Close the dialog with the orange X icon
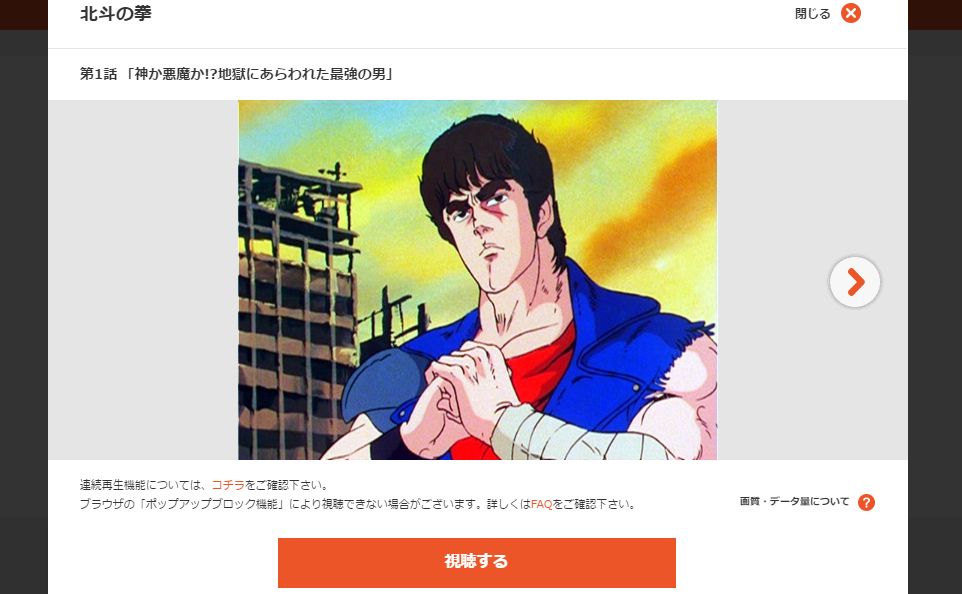This screenshot has width=962, height=594. click(850, 13)
